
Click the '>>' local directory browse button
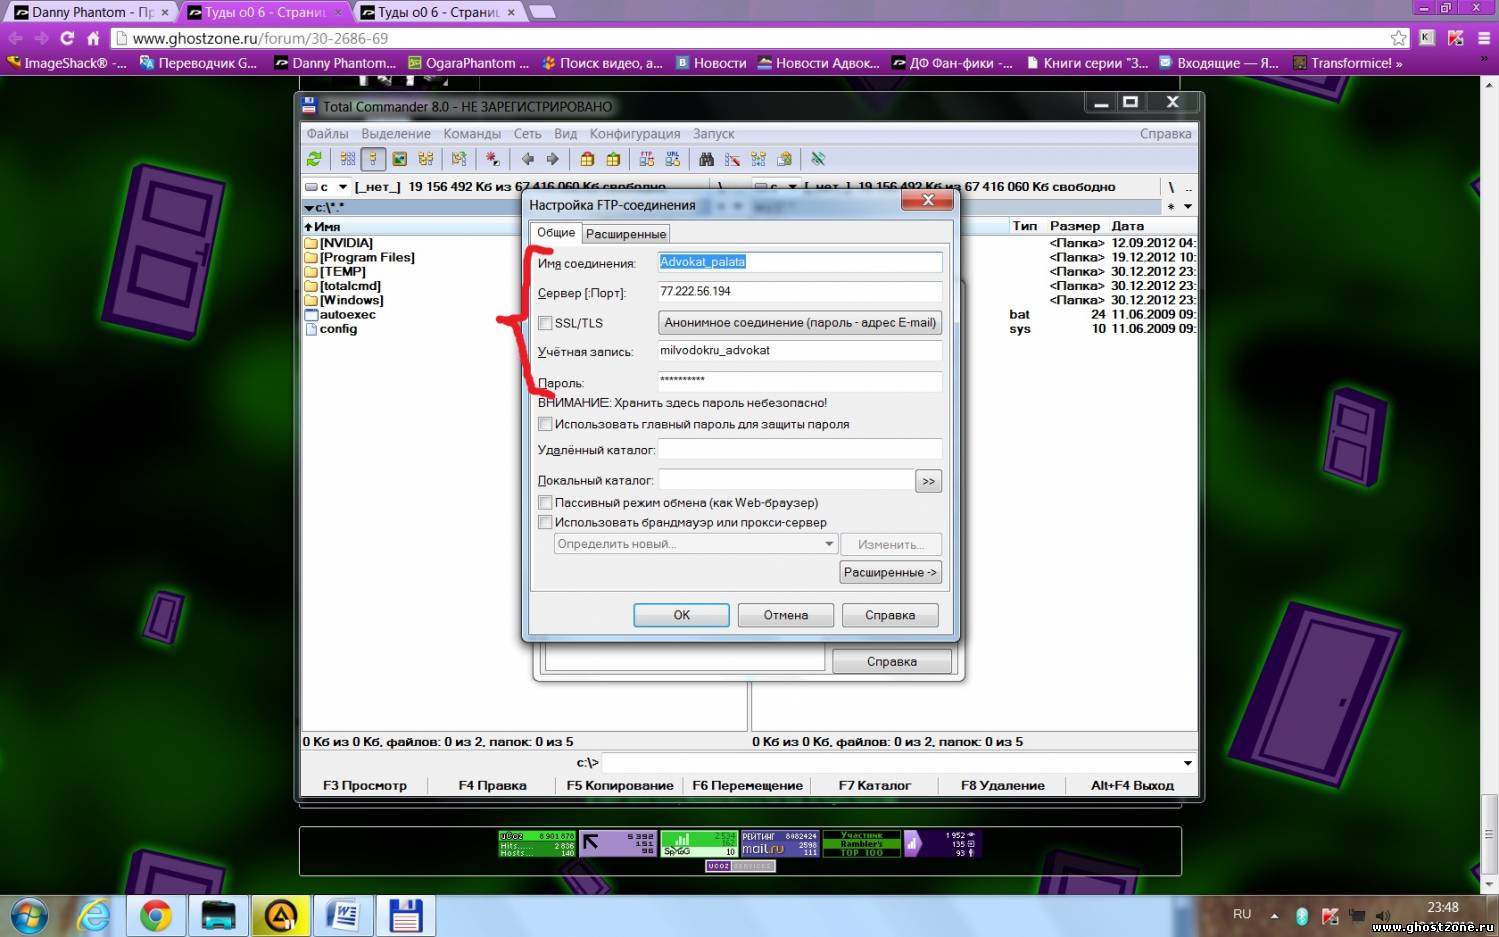pyautogui.click(x=928, y=481)
